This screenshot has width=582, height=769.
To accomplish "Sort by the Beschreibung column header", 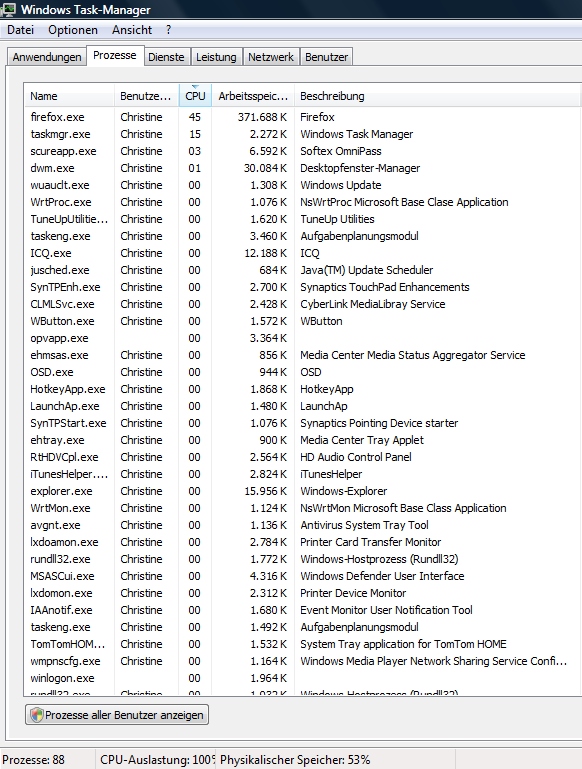I will (437, 96).
